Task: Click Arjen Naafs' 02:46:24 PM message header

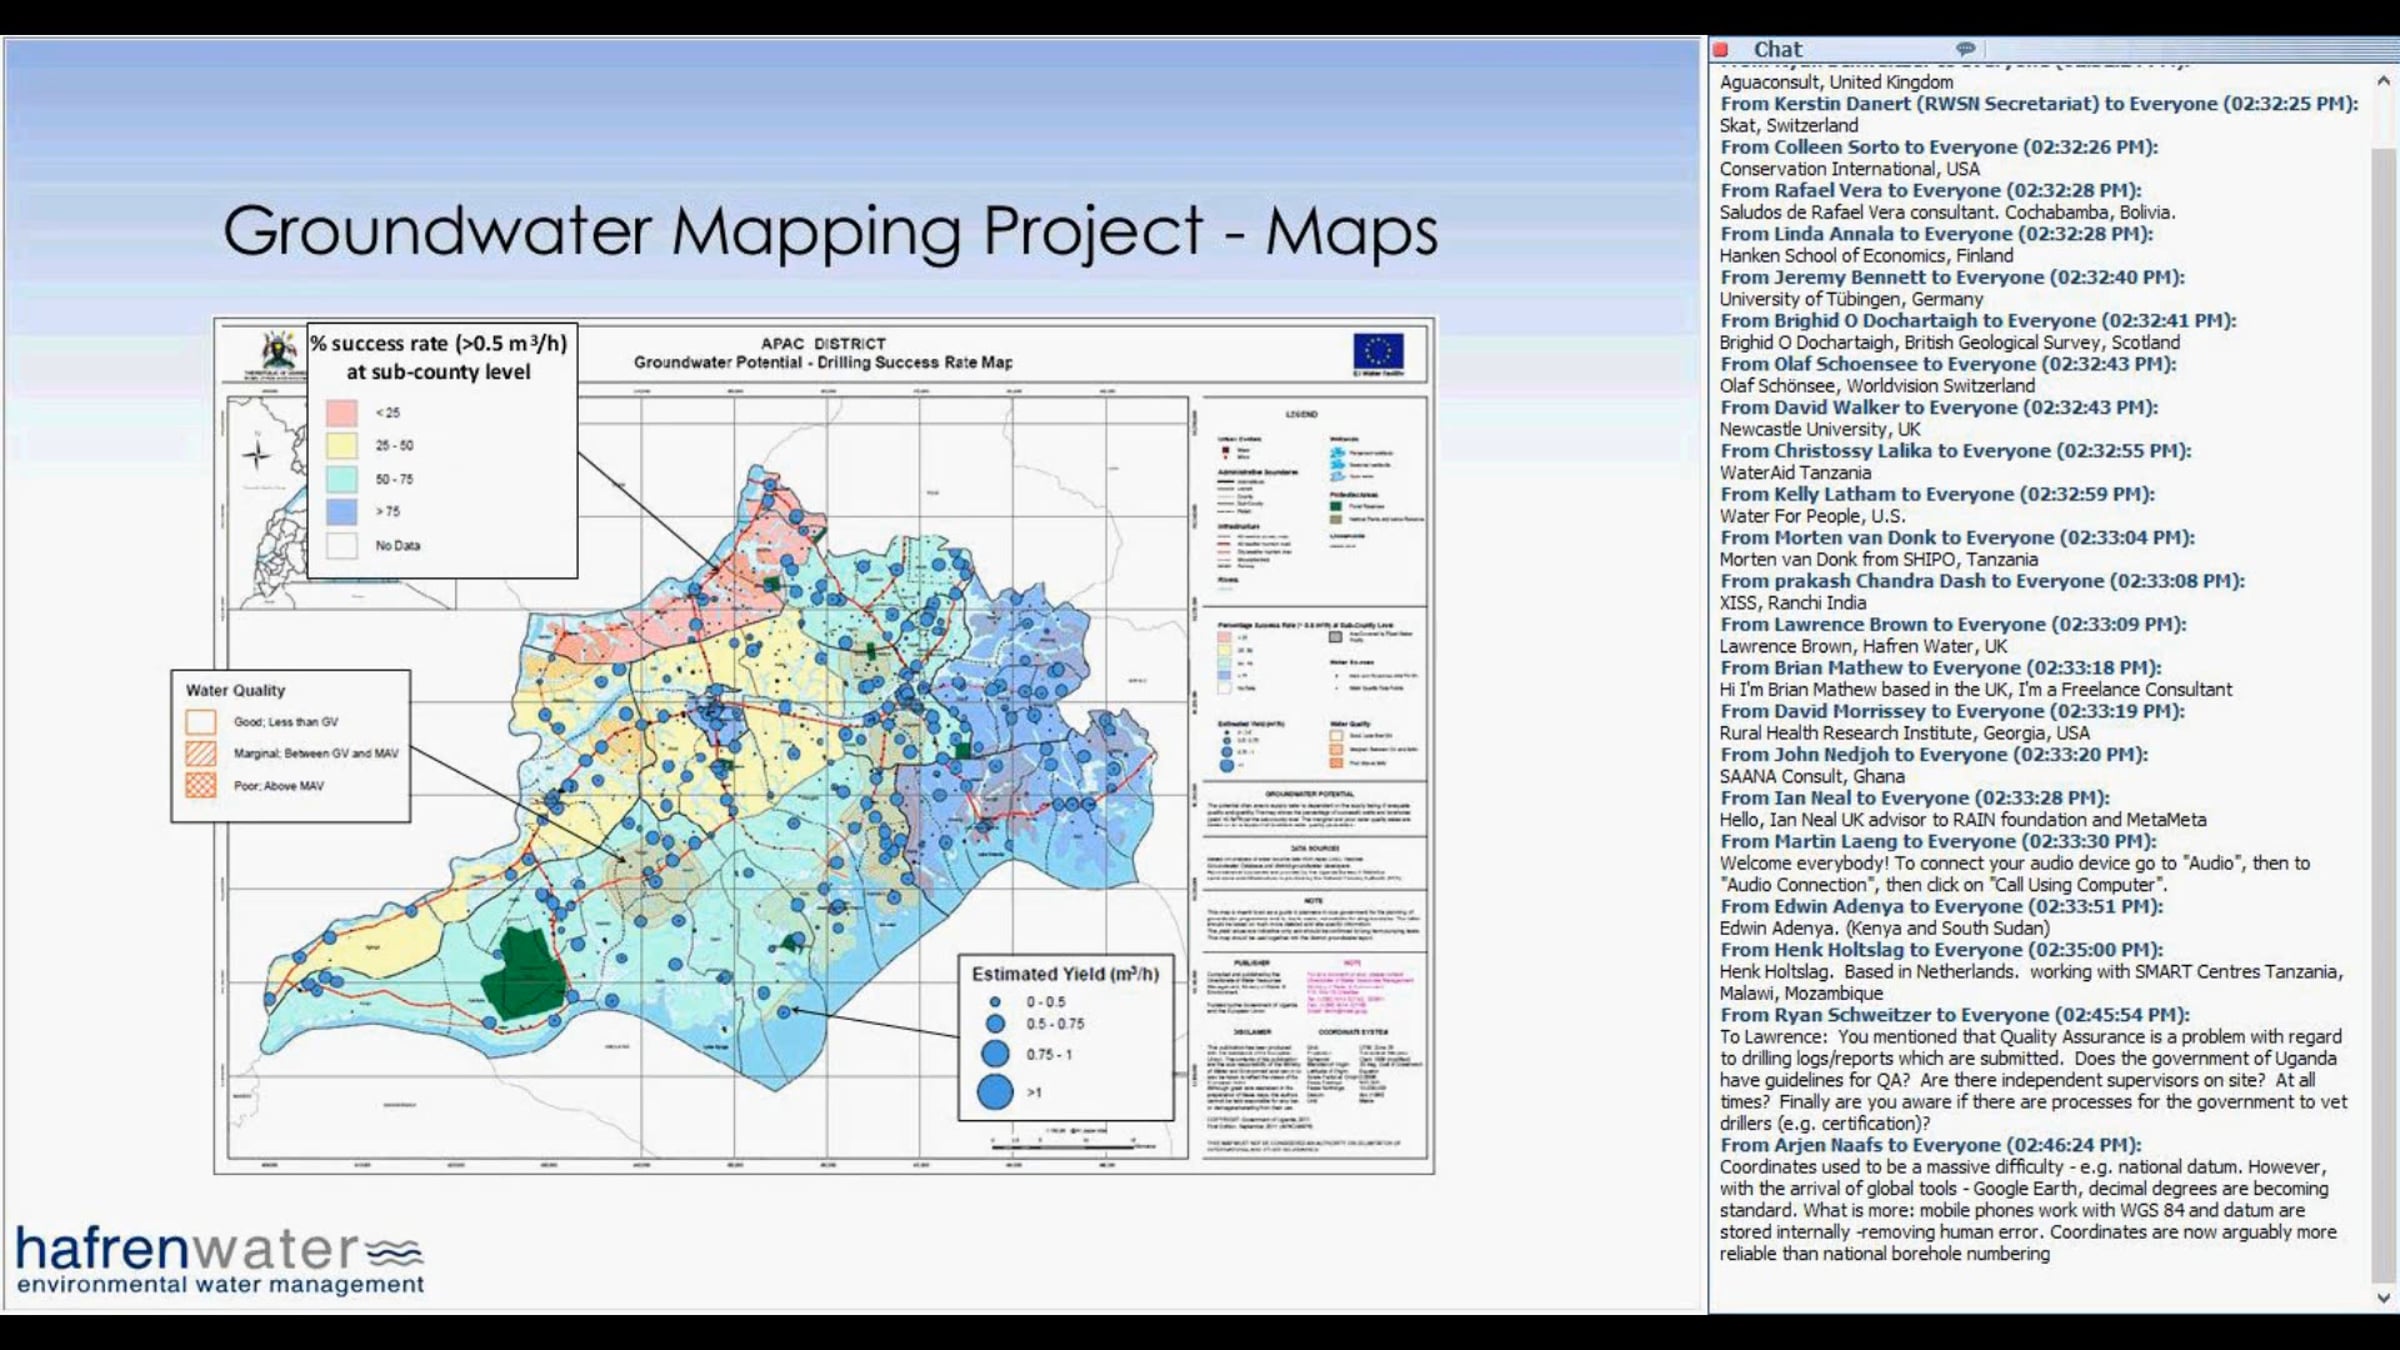Action: pyautogui.click(x=1930, y=1145)
